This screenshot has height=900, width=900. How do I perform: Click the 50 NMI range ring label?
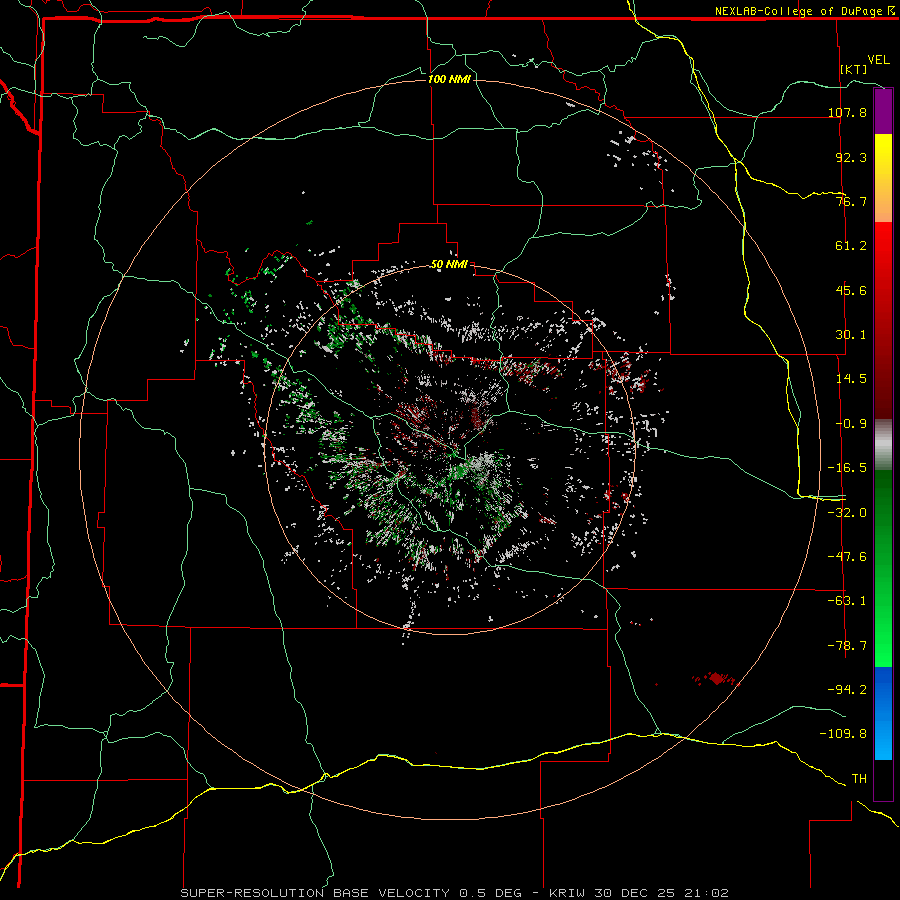point(449,265)
